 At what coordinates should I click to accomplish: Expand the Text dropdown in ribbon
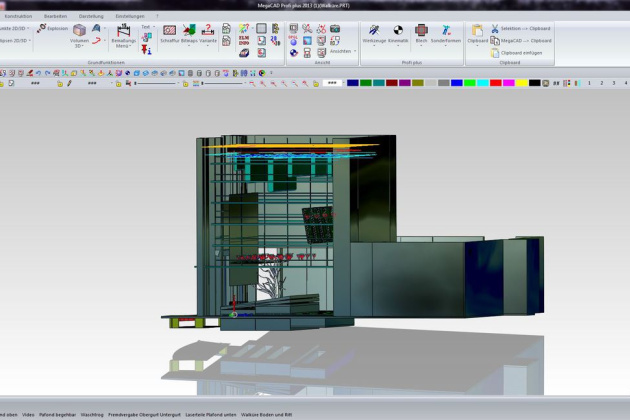click(x=147, y=27)
